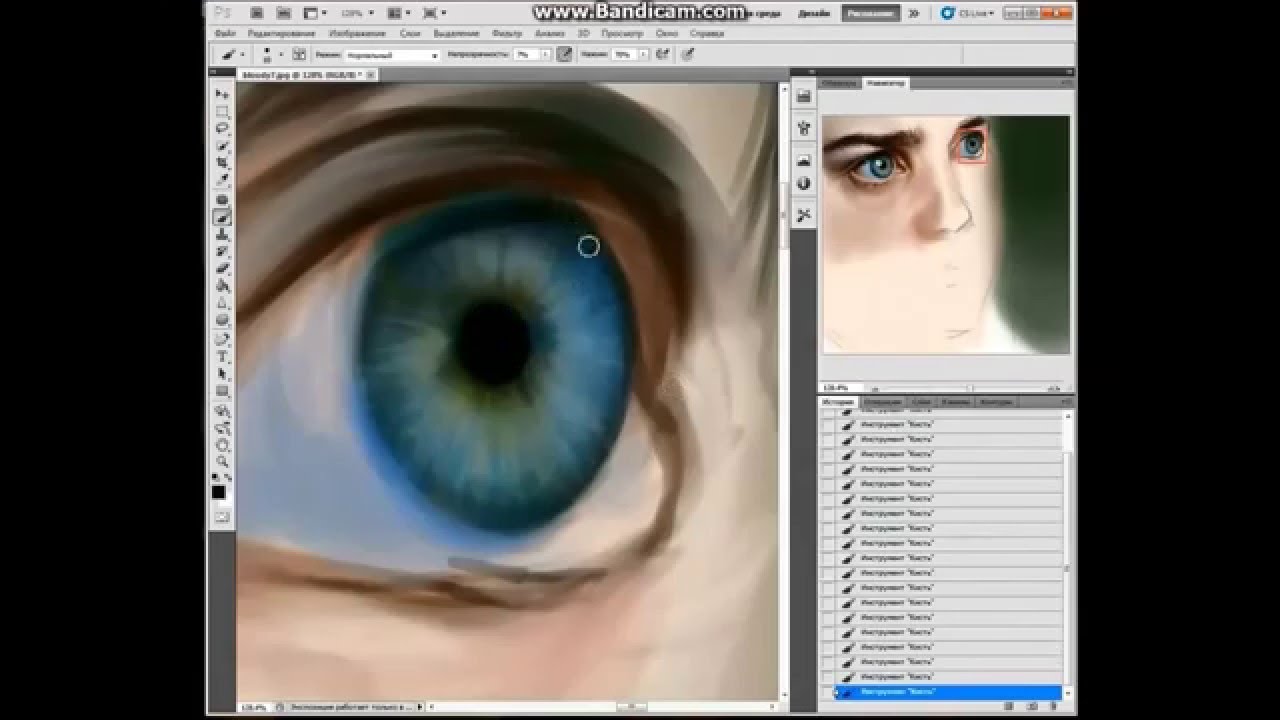Select the Type tool
The width and height of the screenshot is (1280, 720).
coord(222,357)
